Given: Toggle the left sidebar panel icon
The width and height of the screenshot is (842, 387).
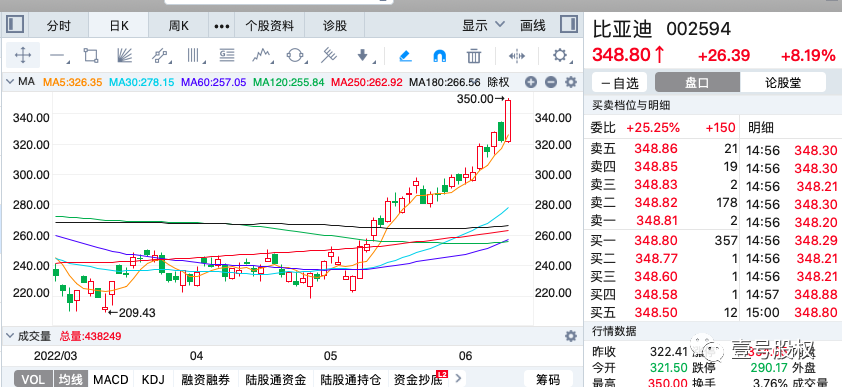Looking at the screenshot, I should pyautogui.click(x=14, y=25).
